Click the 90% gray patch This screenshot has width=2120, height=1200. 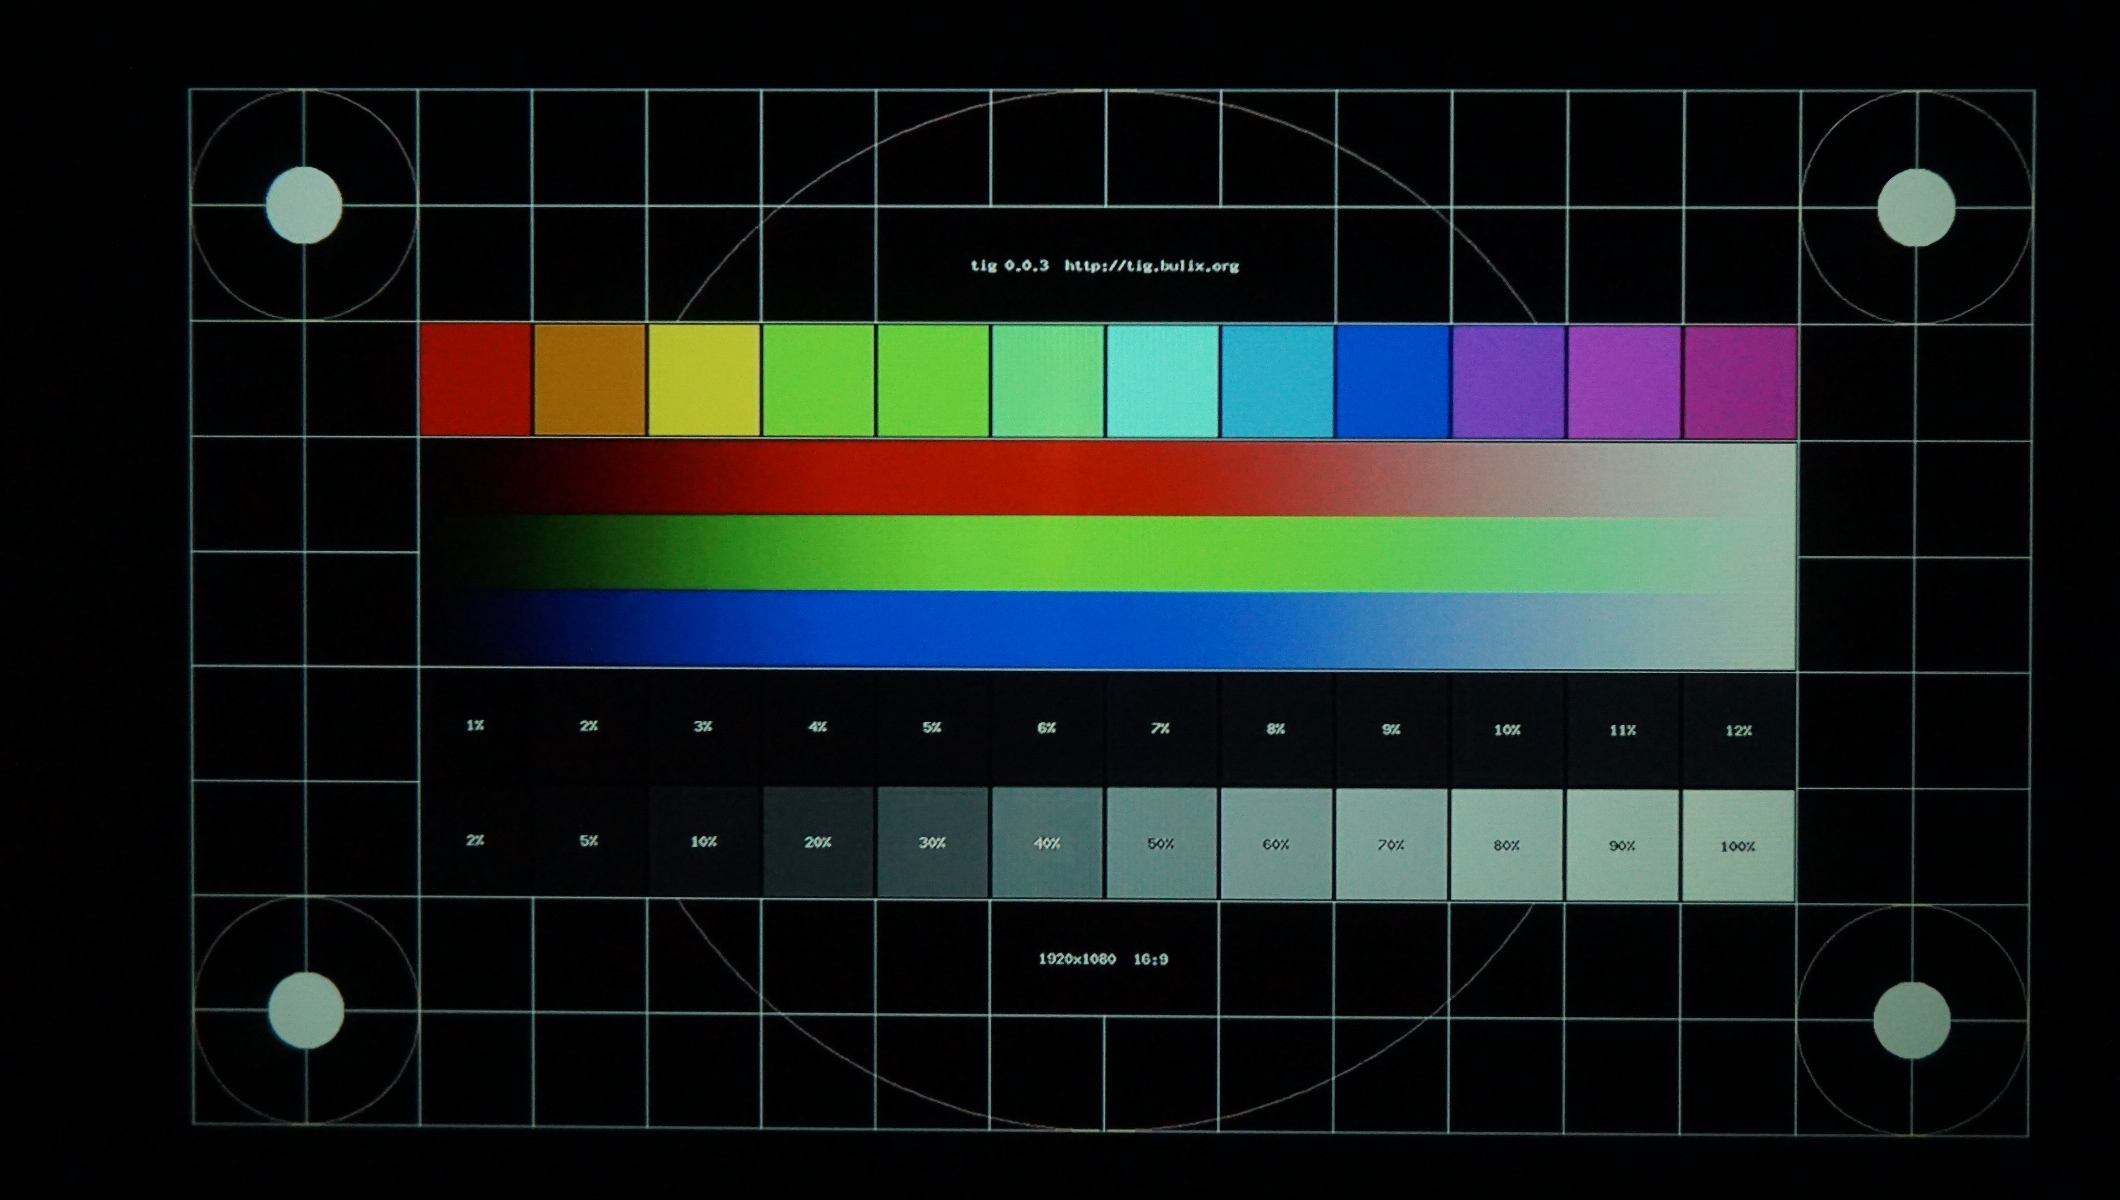tap(1624, 846)
